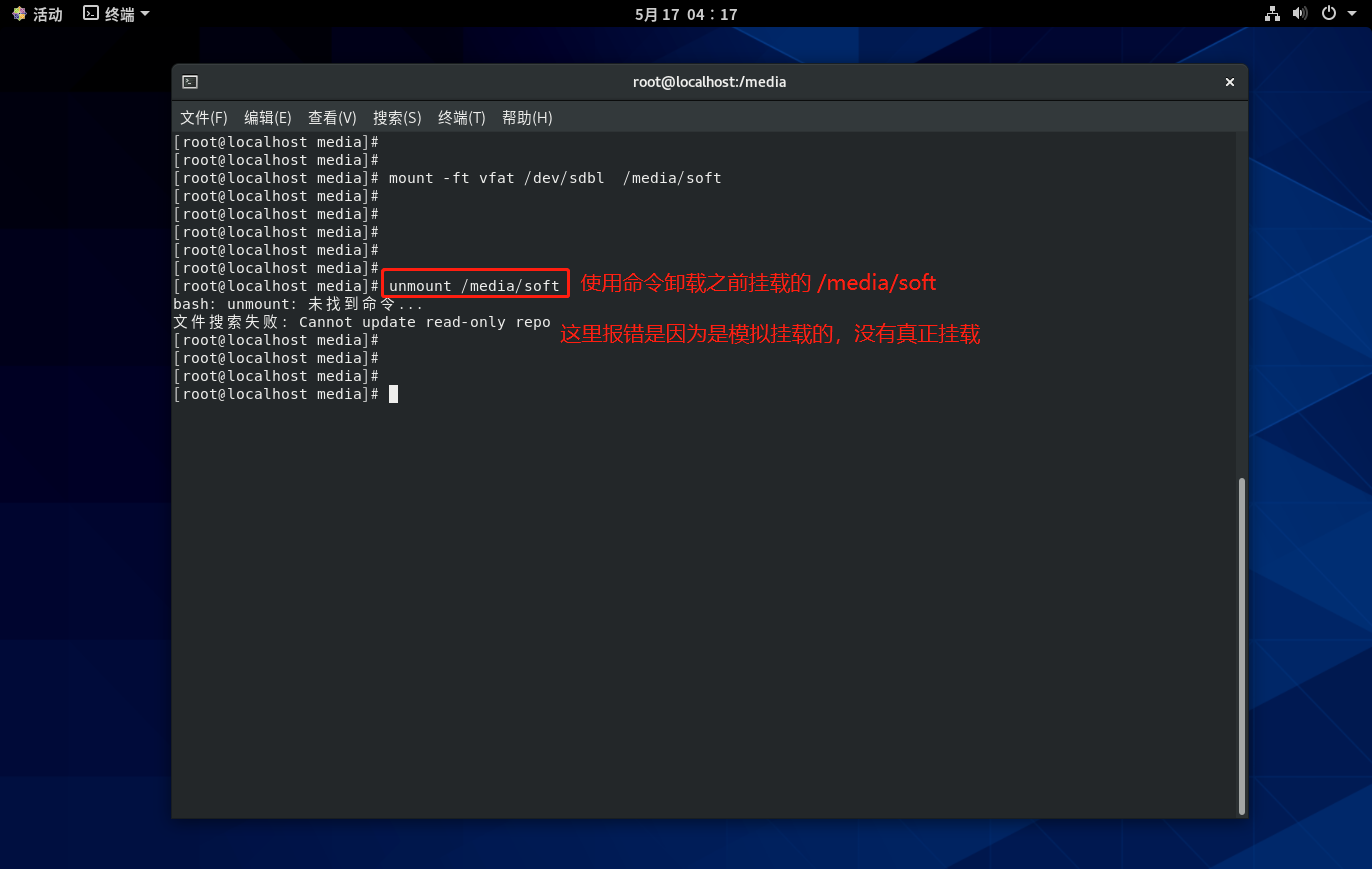This screenshot has height=869, width=1372.
Task: Open the 帮助(H) menu
Action: (x=527, y=118)
